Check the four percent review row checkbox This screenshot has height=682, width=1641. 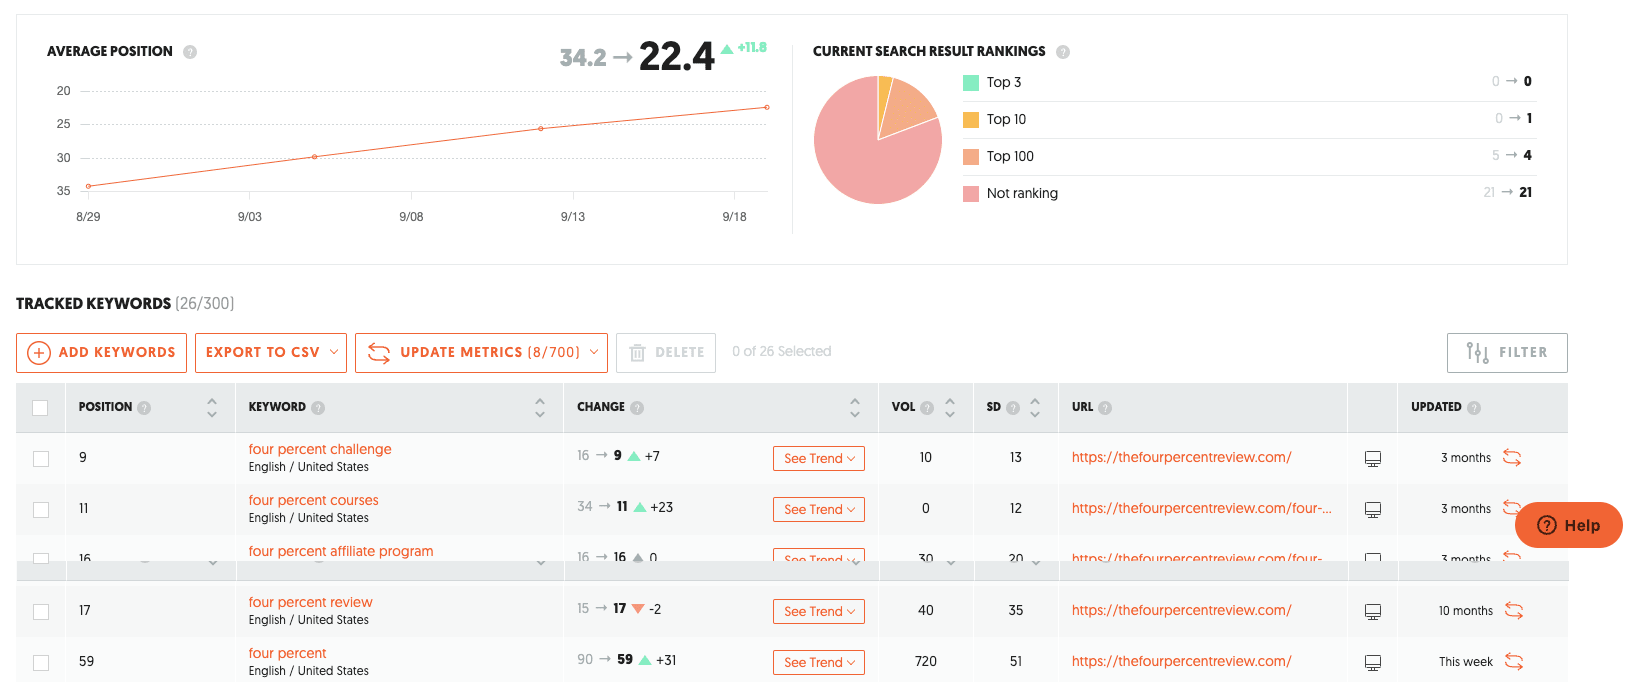point(41,612)
